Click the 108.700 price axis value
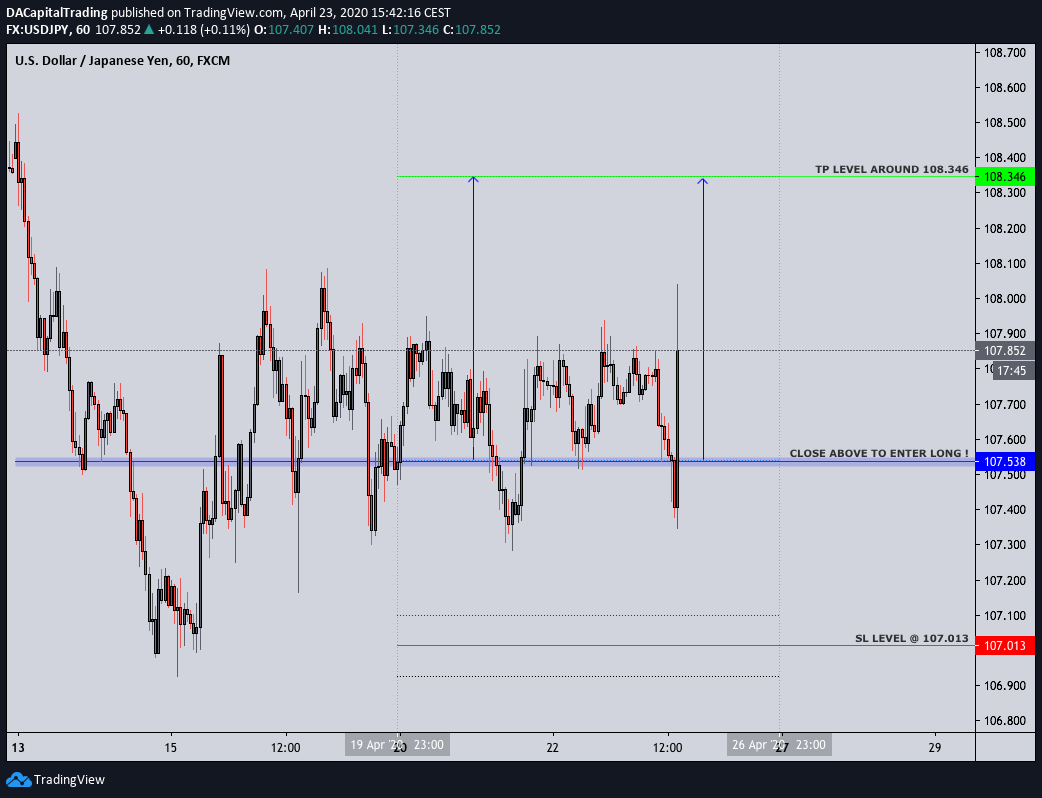Viewport: 1042px width, 798px height. (1005, 52)
